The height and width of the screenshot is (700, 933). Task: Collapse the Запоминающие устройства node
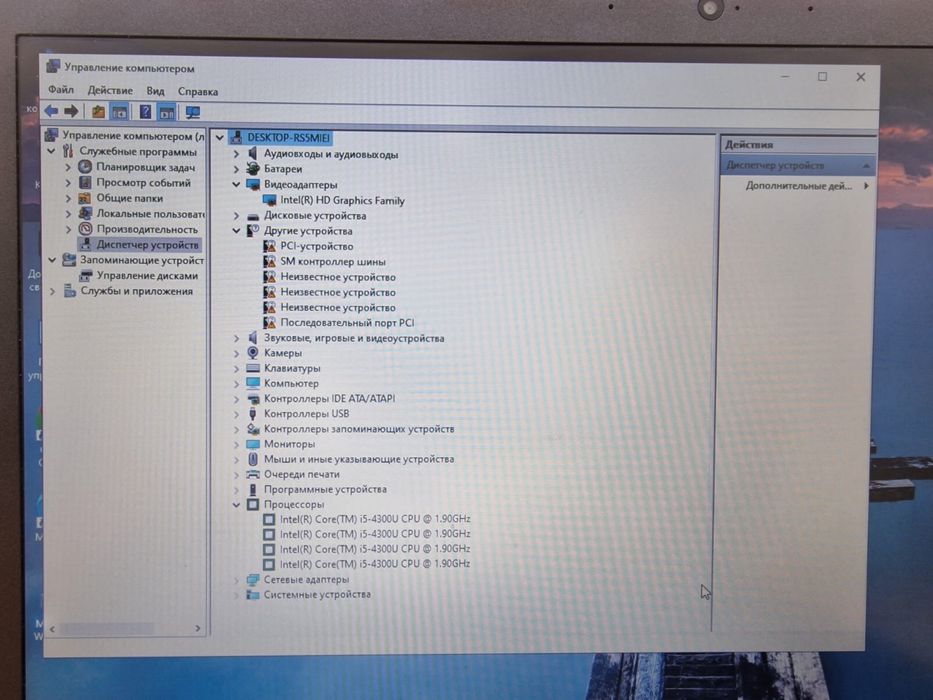click(52, 260)
